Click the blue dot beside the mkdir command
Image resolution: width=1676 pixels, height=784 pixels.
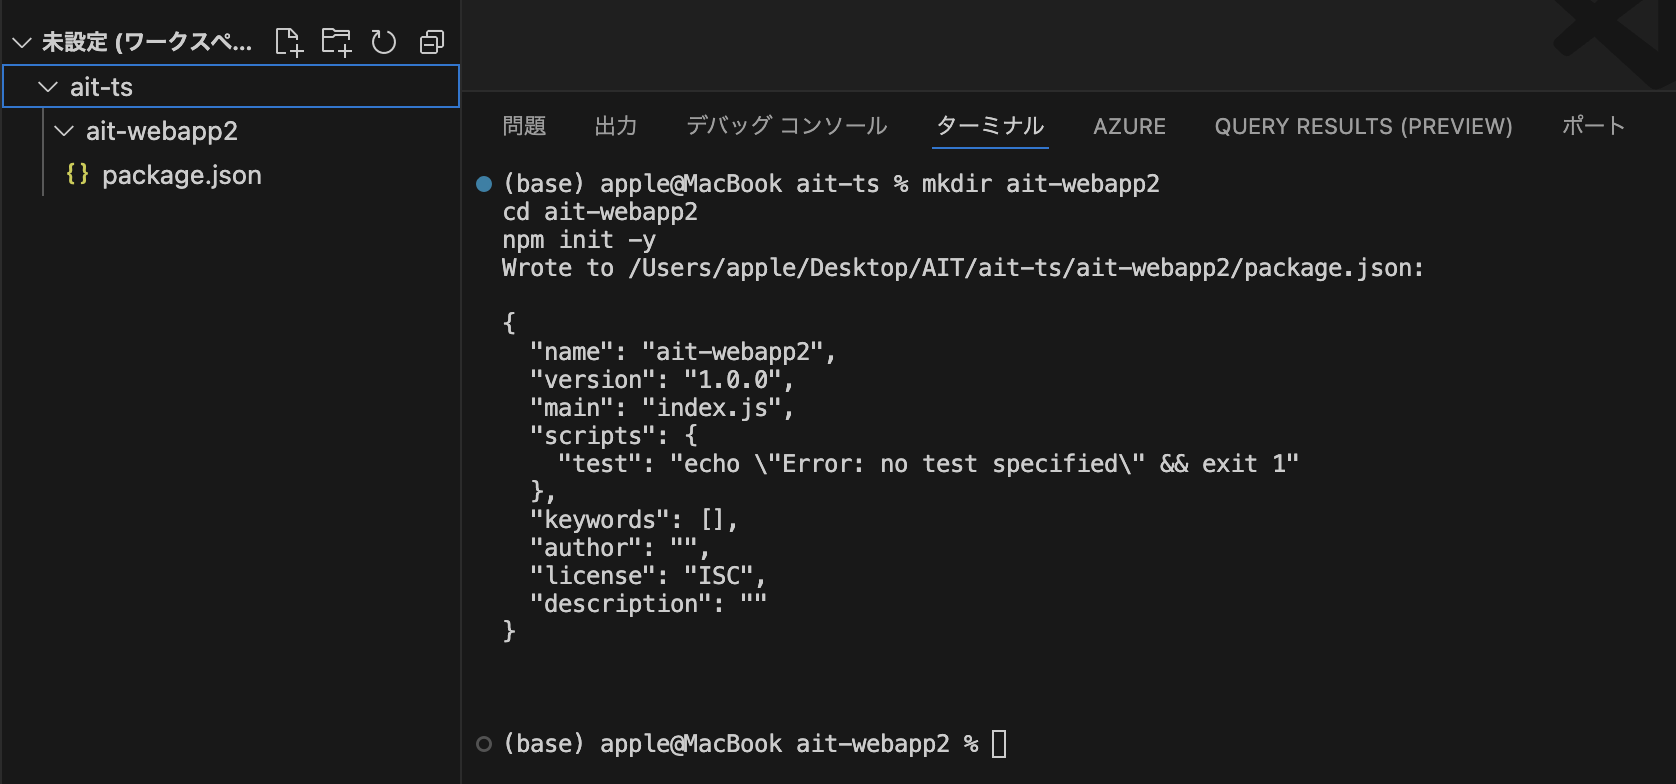tap(484, 184)
